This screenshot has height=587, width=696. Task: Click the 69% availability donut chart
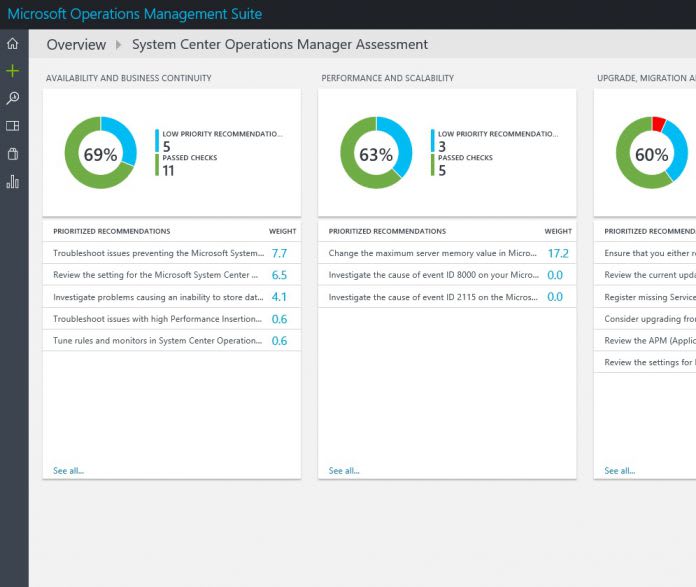[100, 154]
